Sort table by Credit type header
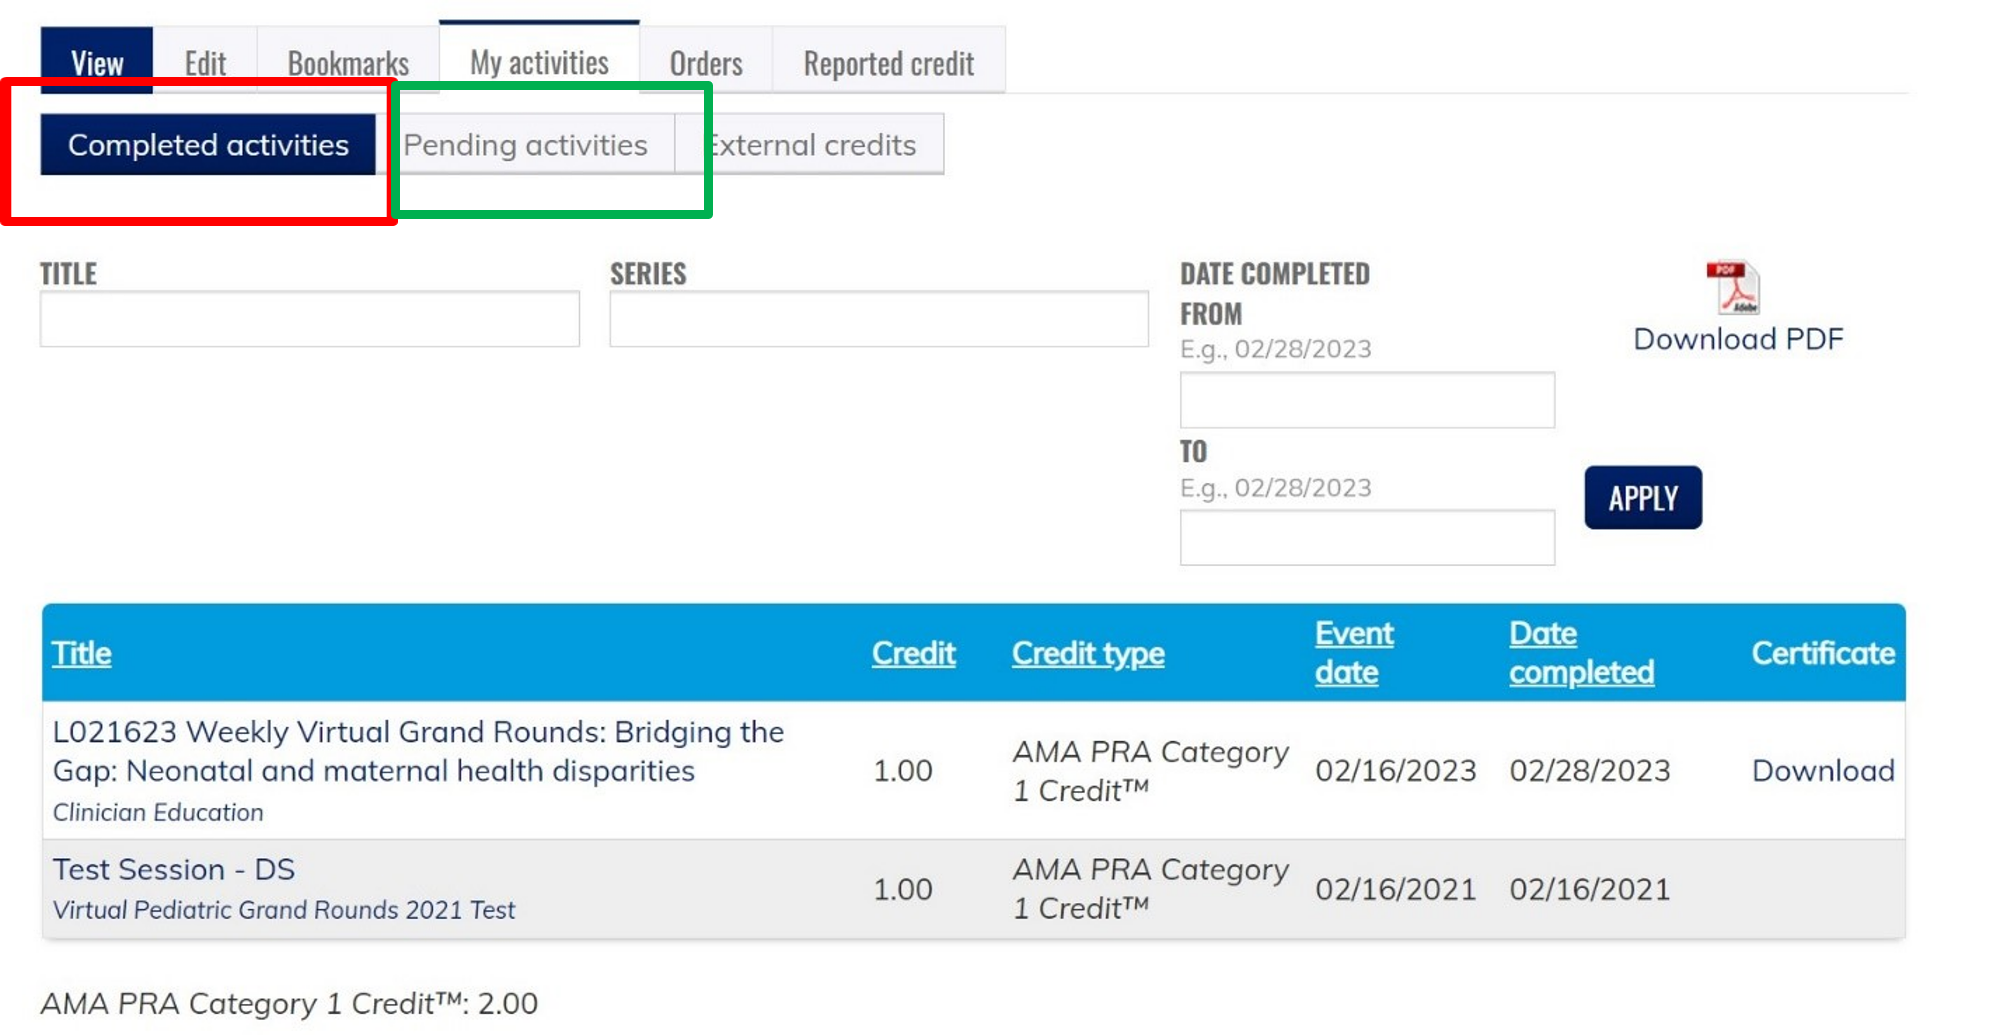 pyautogui.click(x=1088, y=653)
